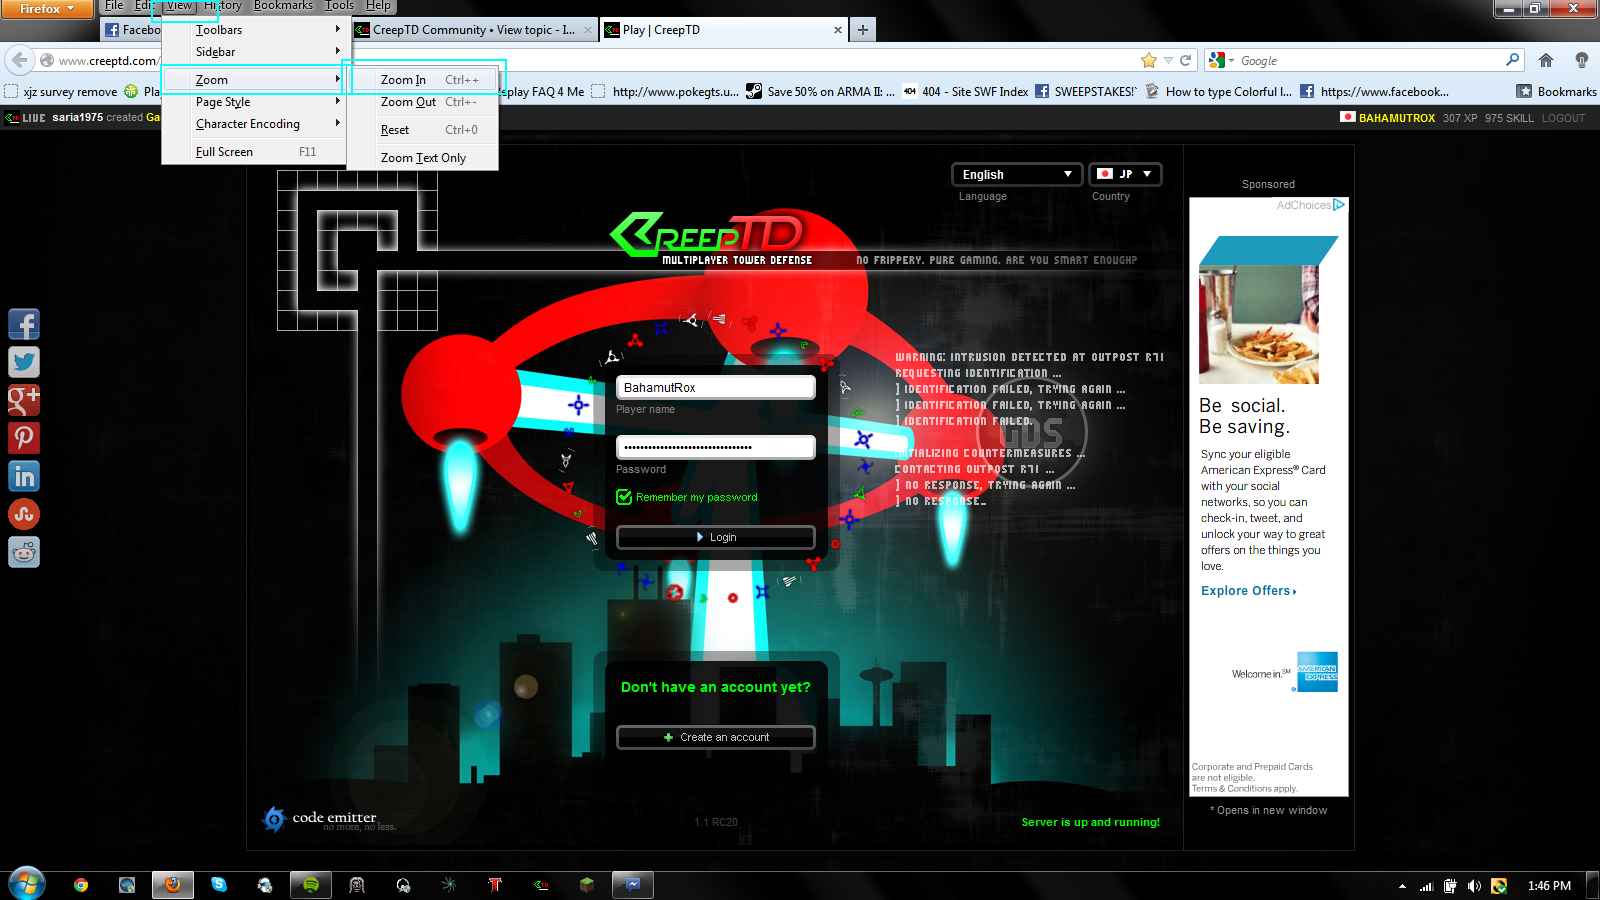Open the Bookmarks toolbar button
The height and width of the screenshot is (900, 1600).
1557,92
